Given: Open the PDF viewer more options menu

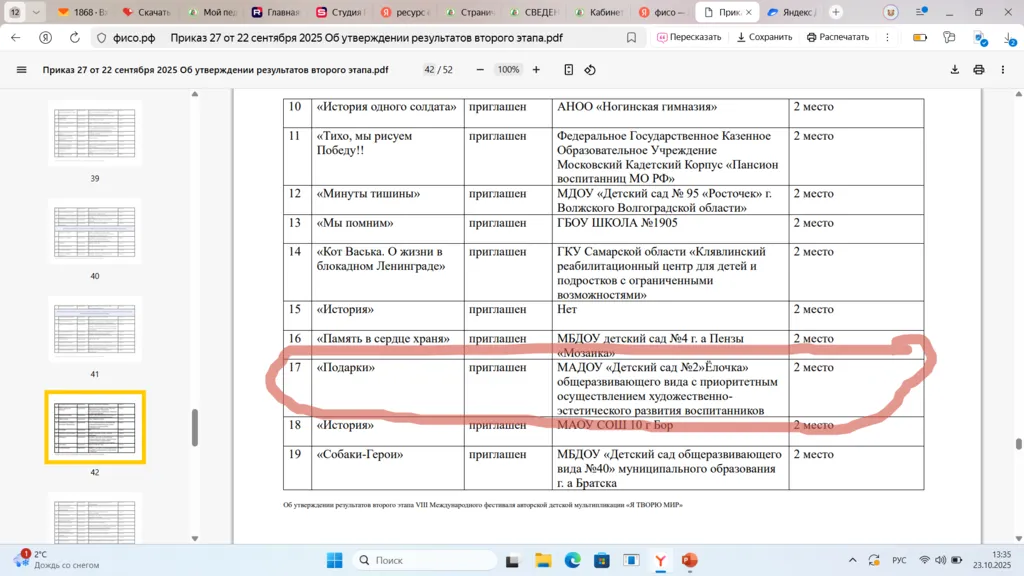Looking at the screenshot, I should point(1004,70).
